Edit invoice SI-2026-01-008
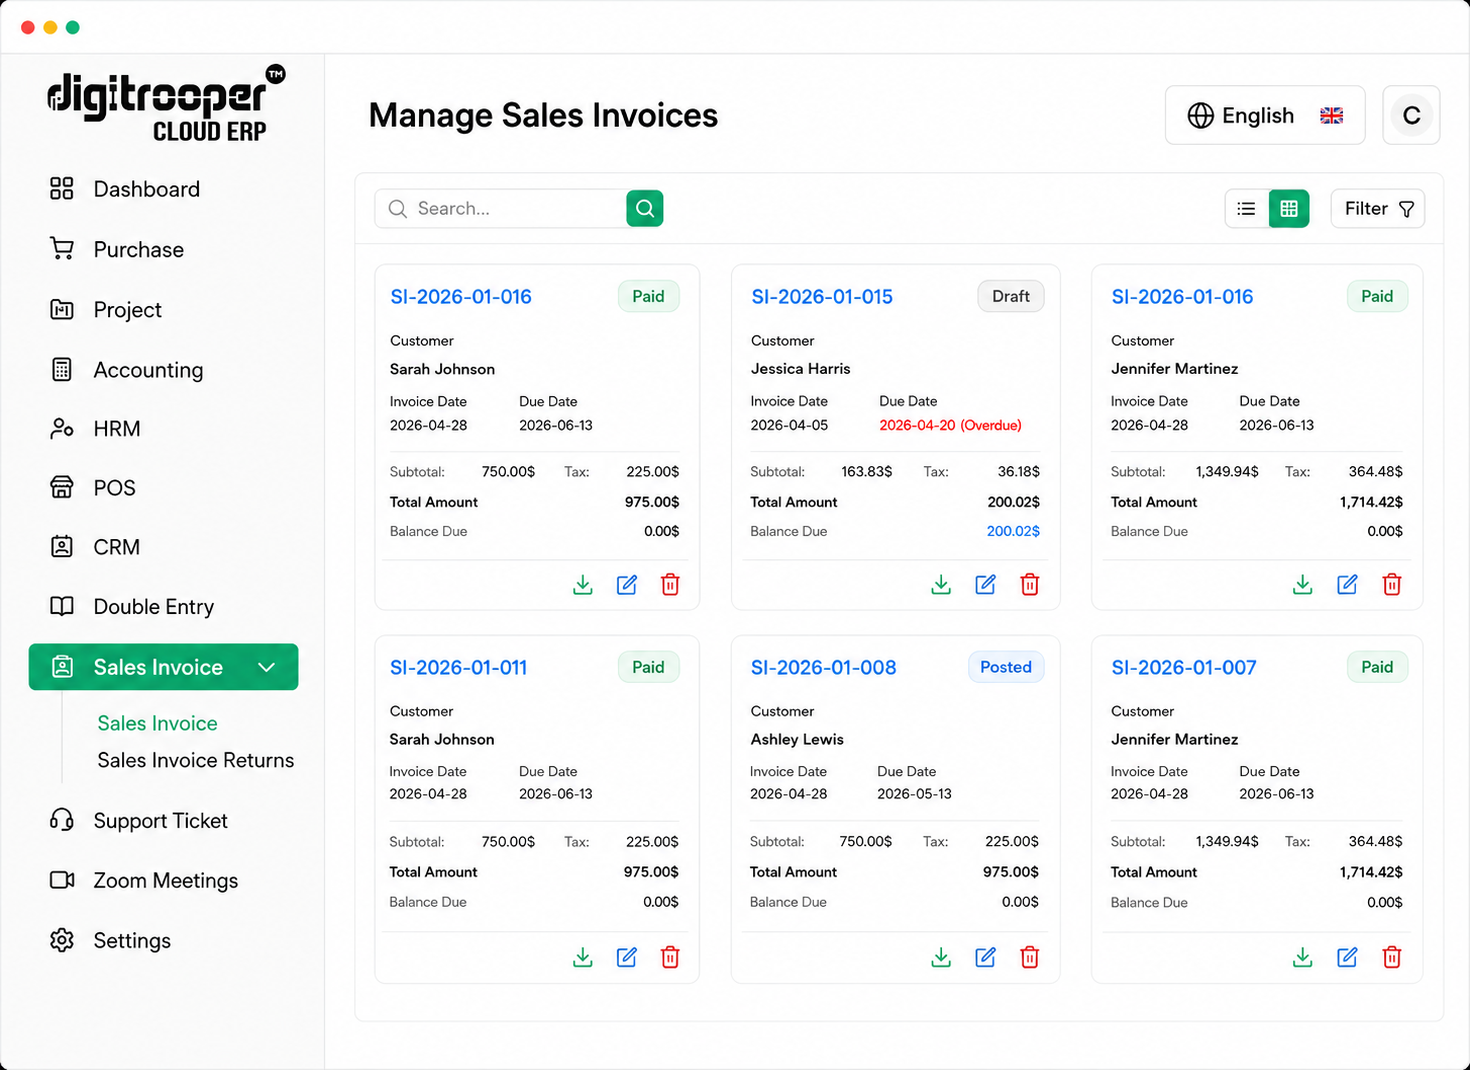Viewport: 1470px width, 1070px height. [x=985, y=957]
